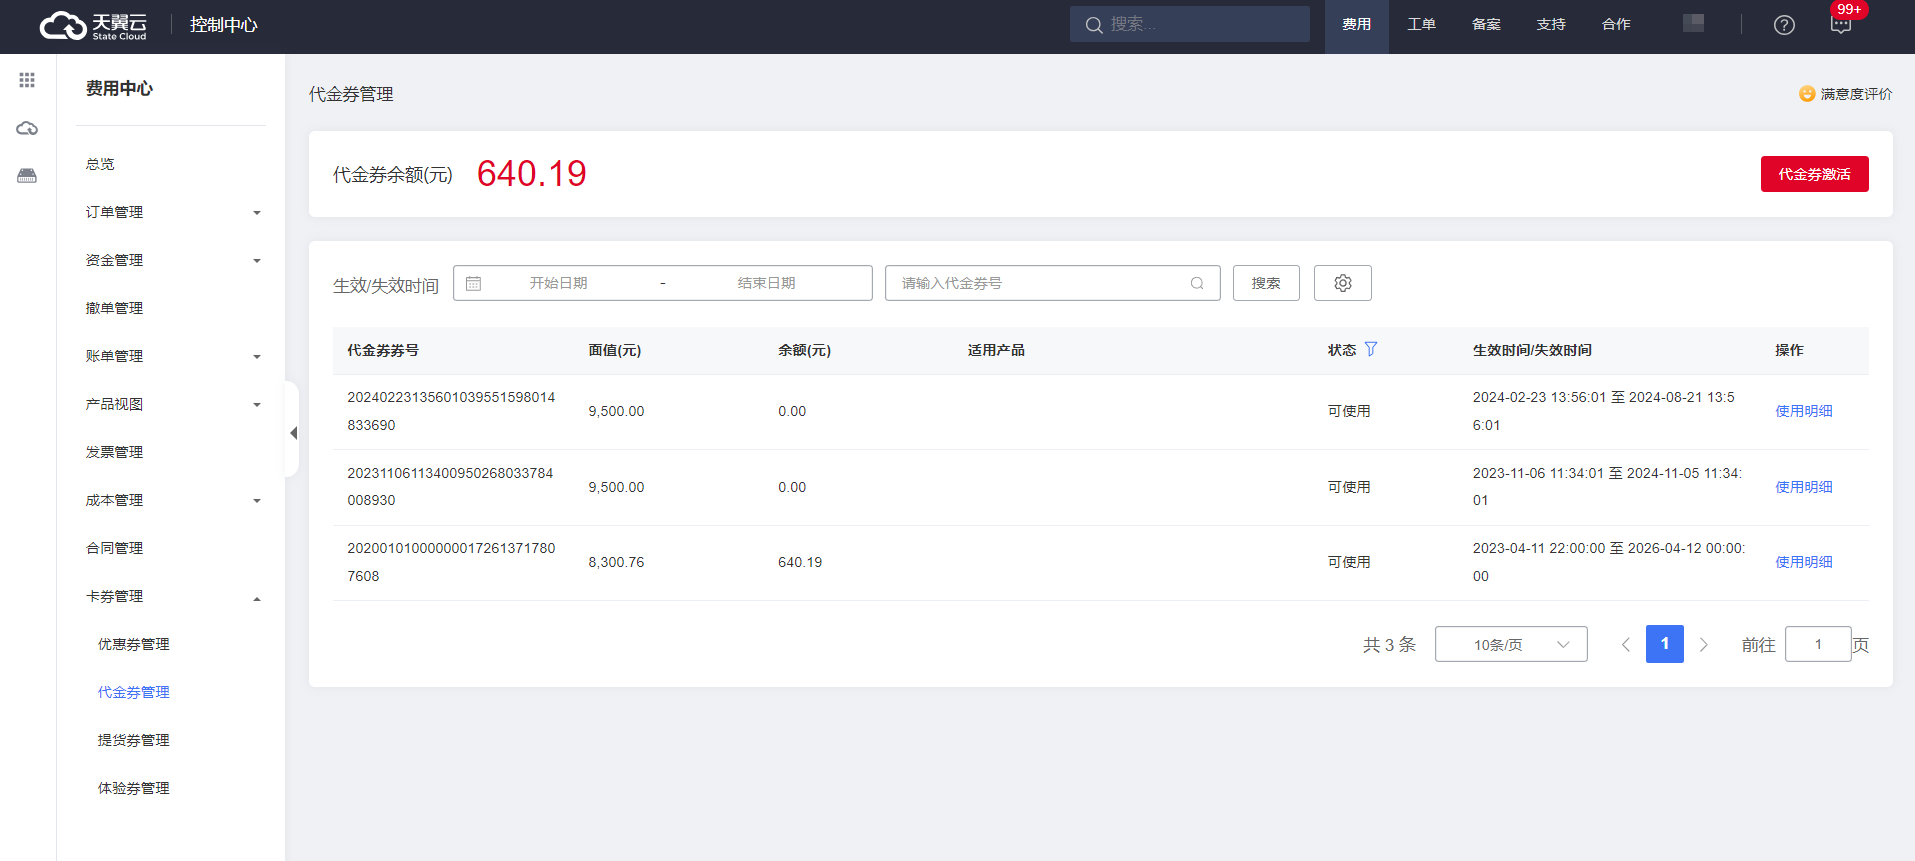The height and width of the screenshot is (861, 1915).
Task: Click the satisfaction rating smiley icon
Action: (x=1807, y=94)
